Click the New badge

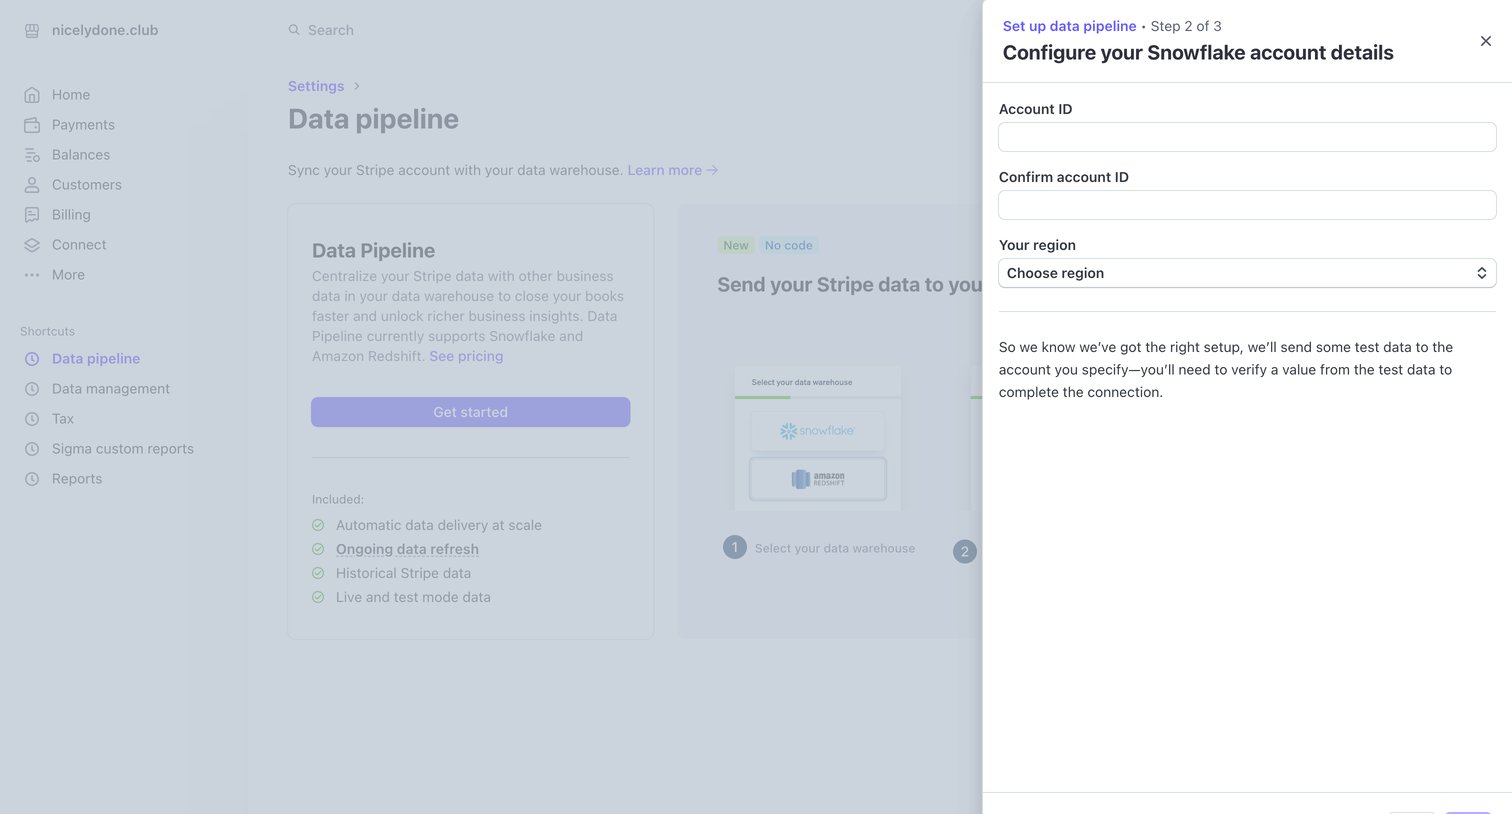736,245
